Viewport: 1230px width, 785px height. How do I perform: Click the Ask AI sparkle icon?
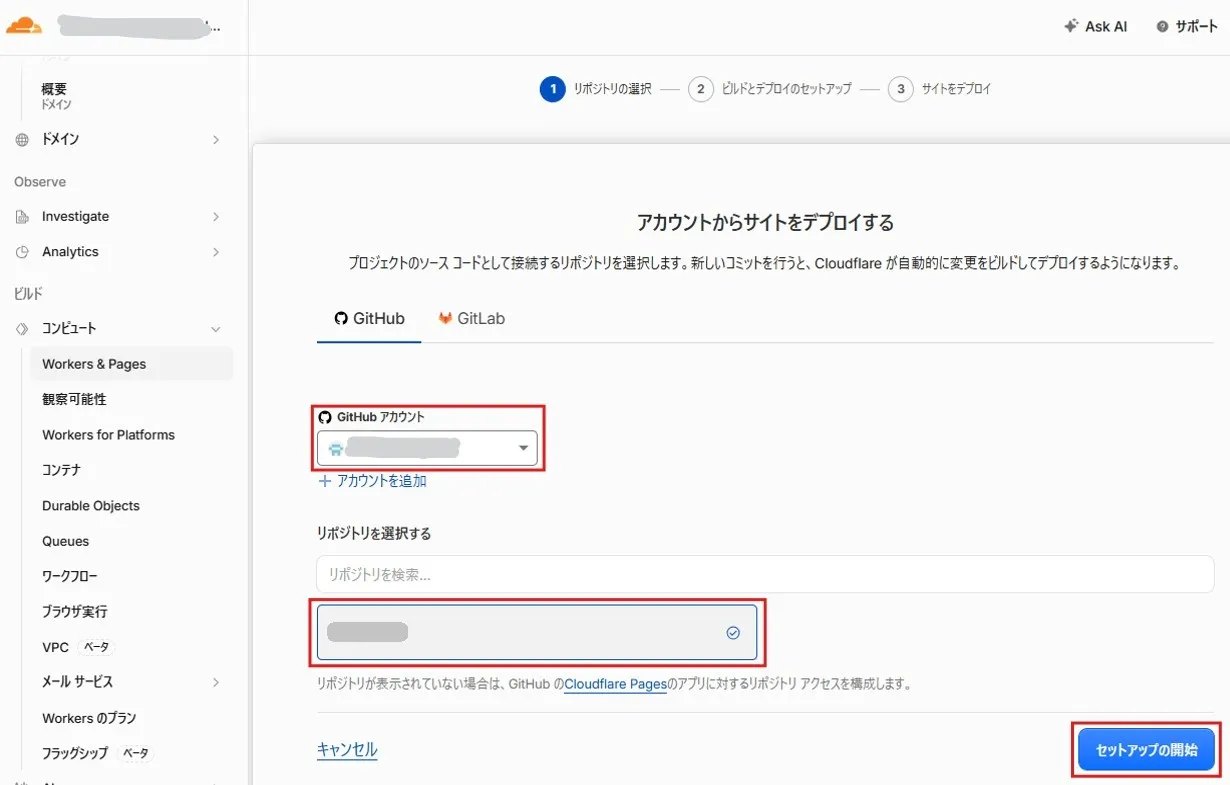click(1071, 26)
